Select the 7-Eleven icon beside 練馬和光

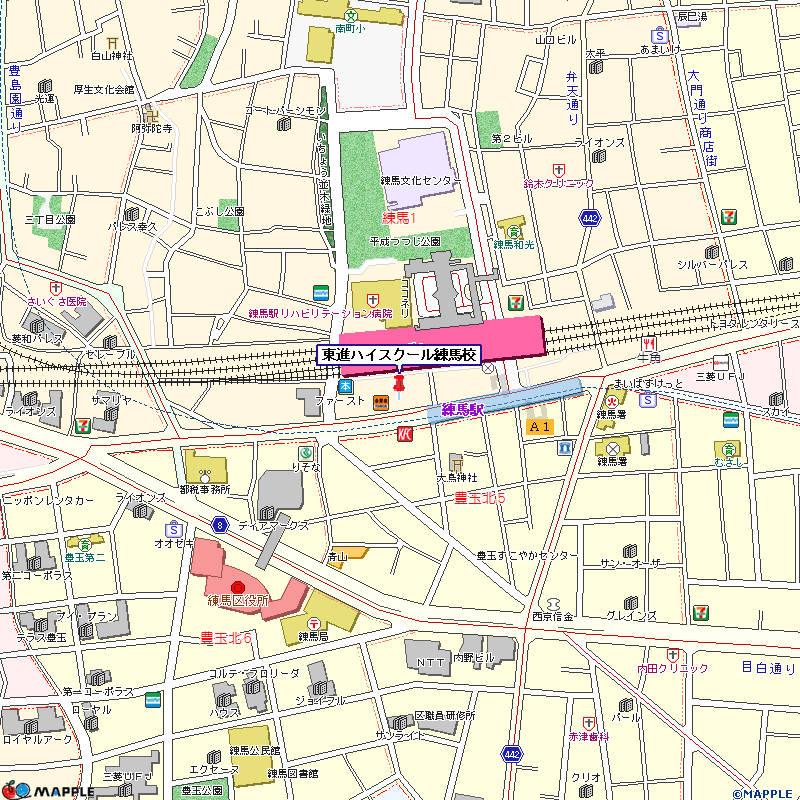tap(516, 301)
